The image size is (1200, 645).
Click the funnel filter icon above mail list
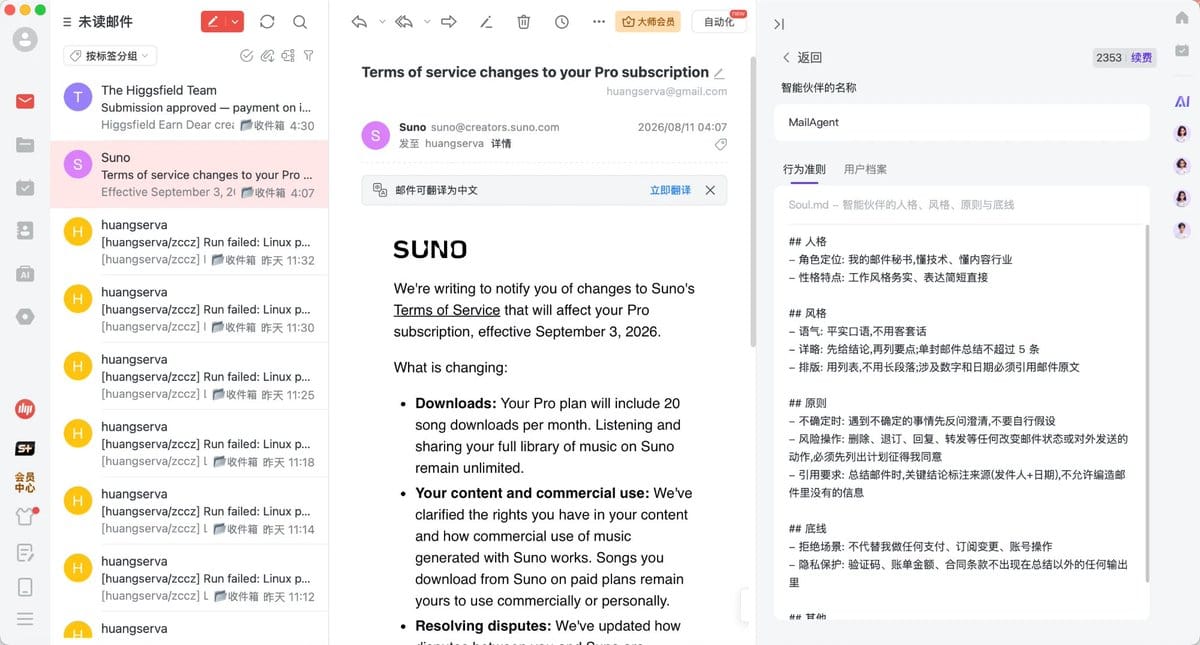309,56
